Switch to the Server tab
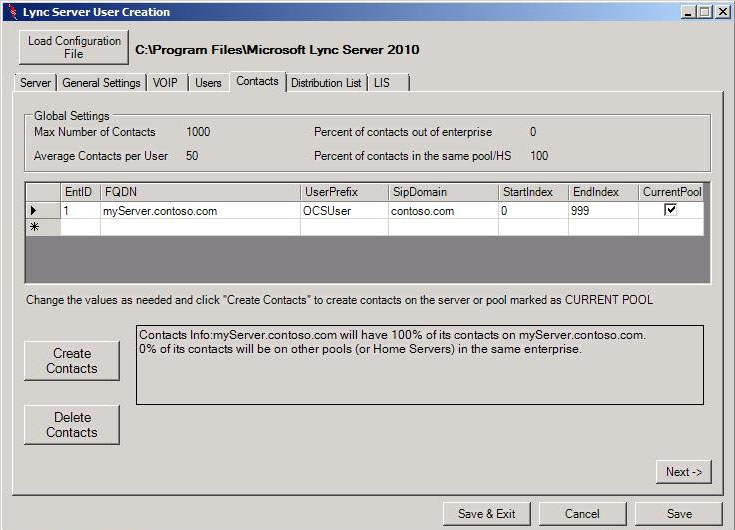The height and width of the screenshot is (530, 735). [x=36, y=83]
